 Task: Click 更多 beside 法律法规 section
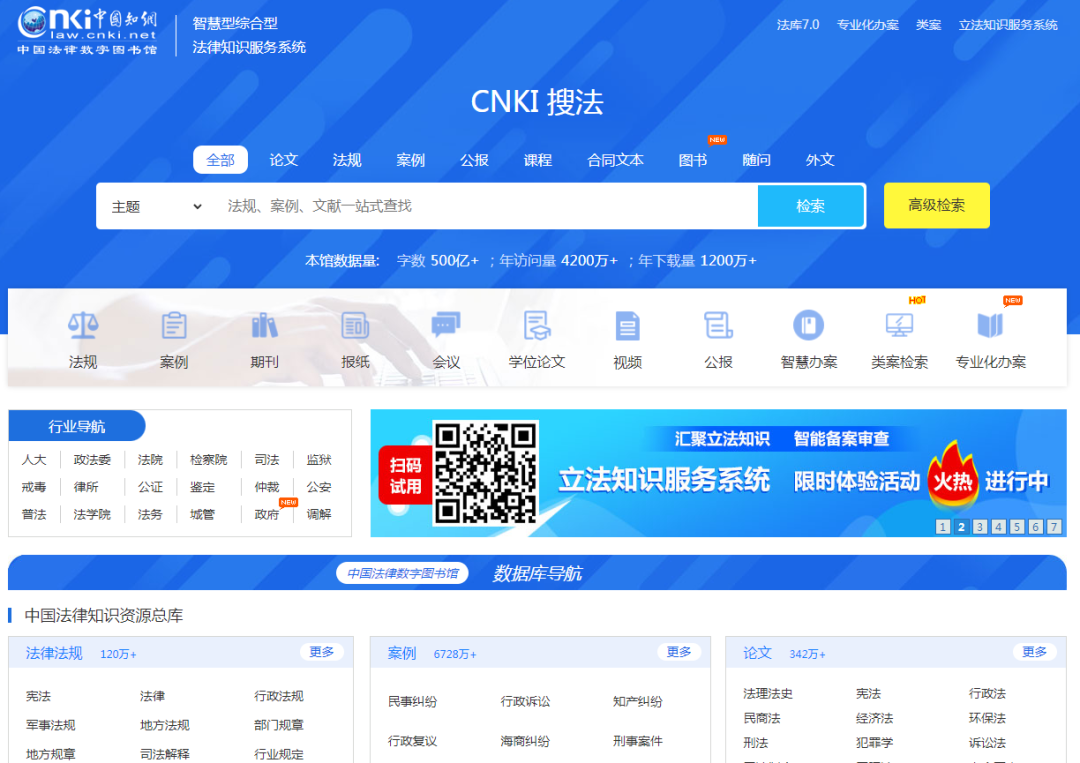click(322, 652)
